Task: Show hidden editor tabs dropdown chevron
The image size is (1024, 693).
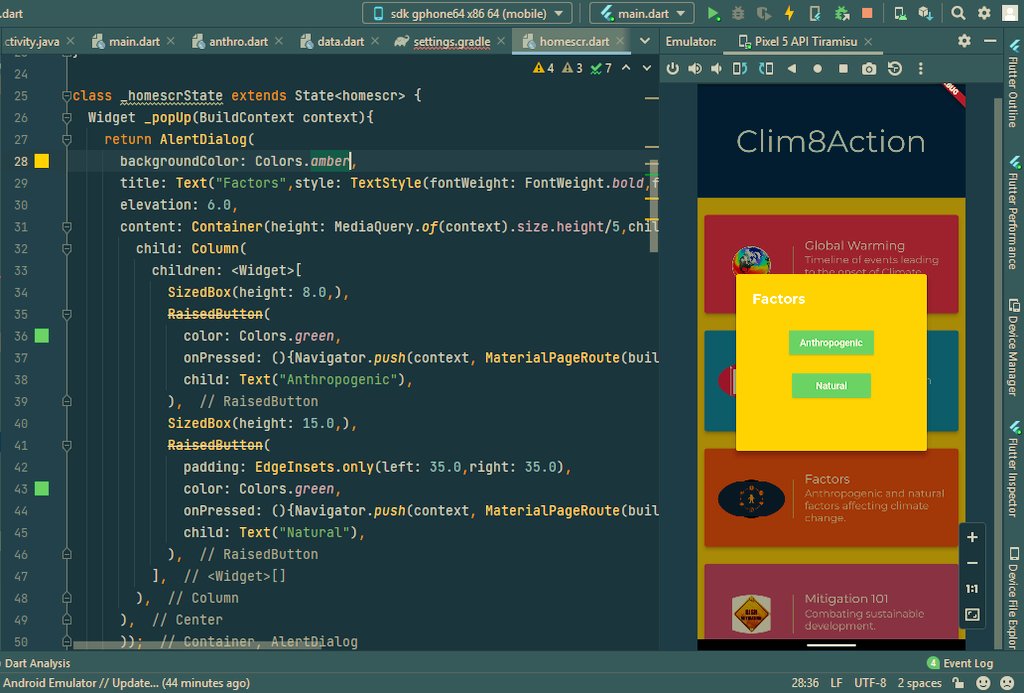Action: coord(645,41)
